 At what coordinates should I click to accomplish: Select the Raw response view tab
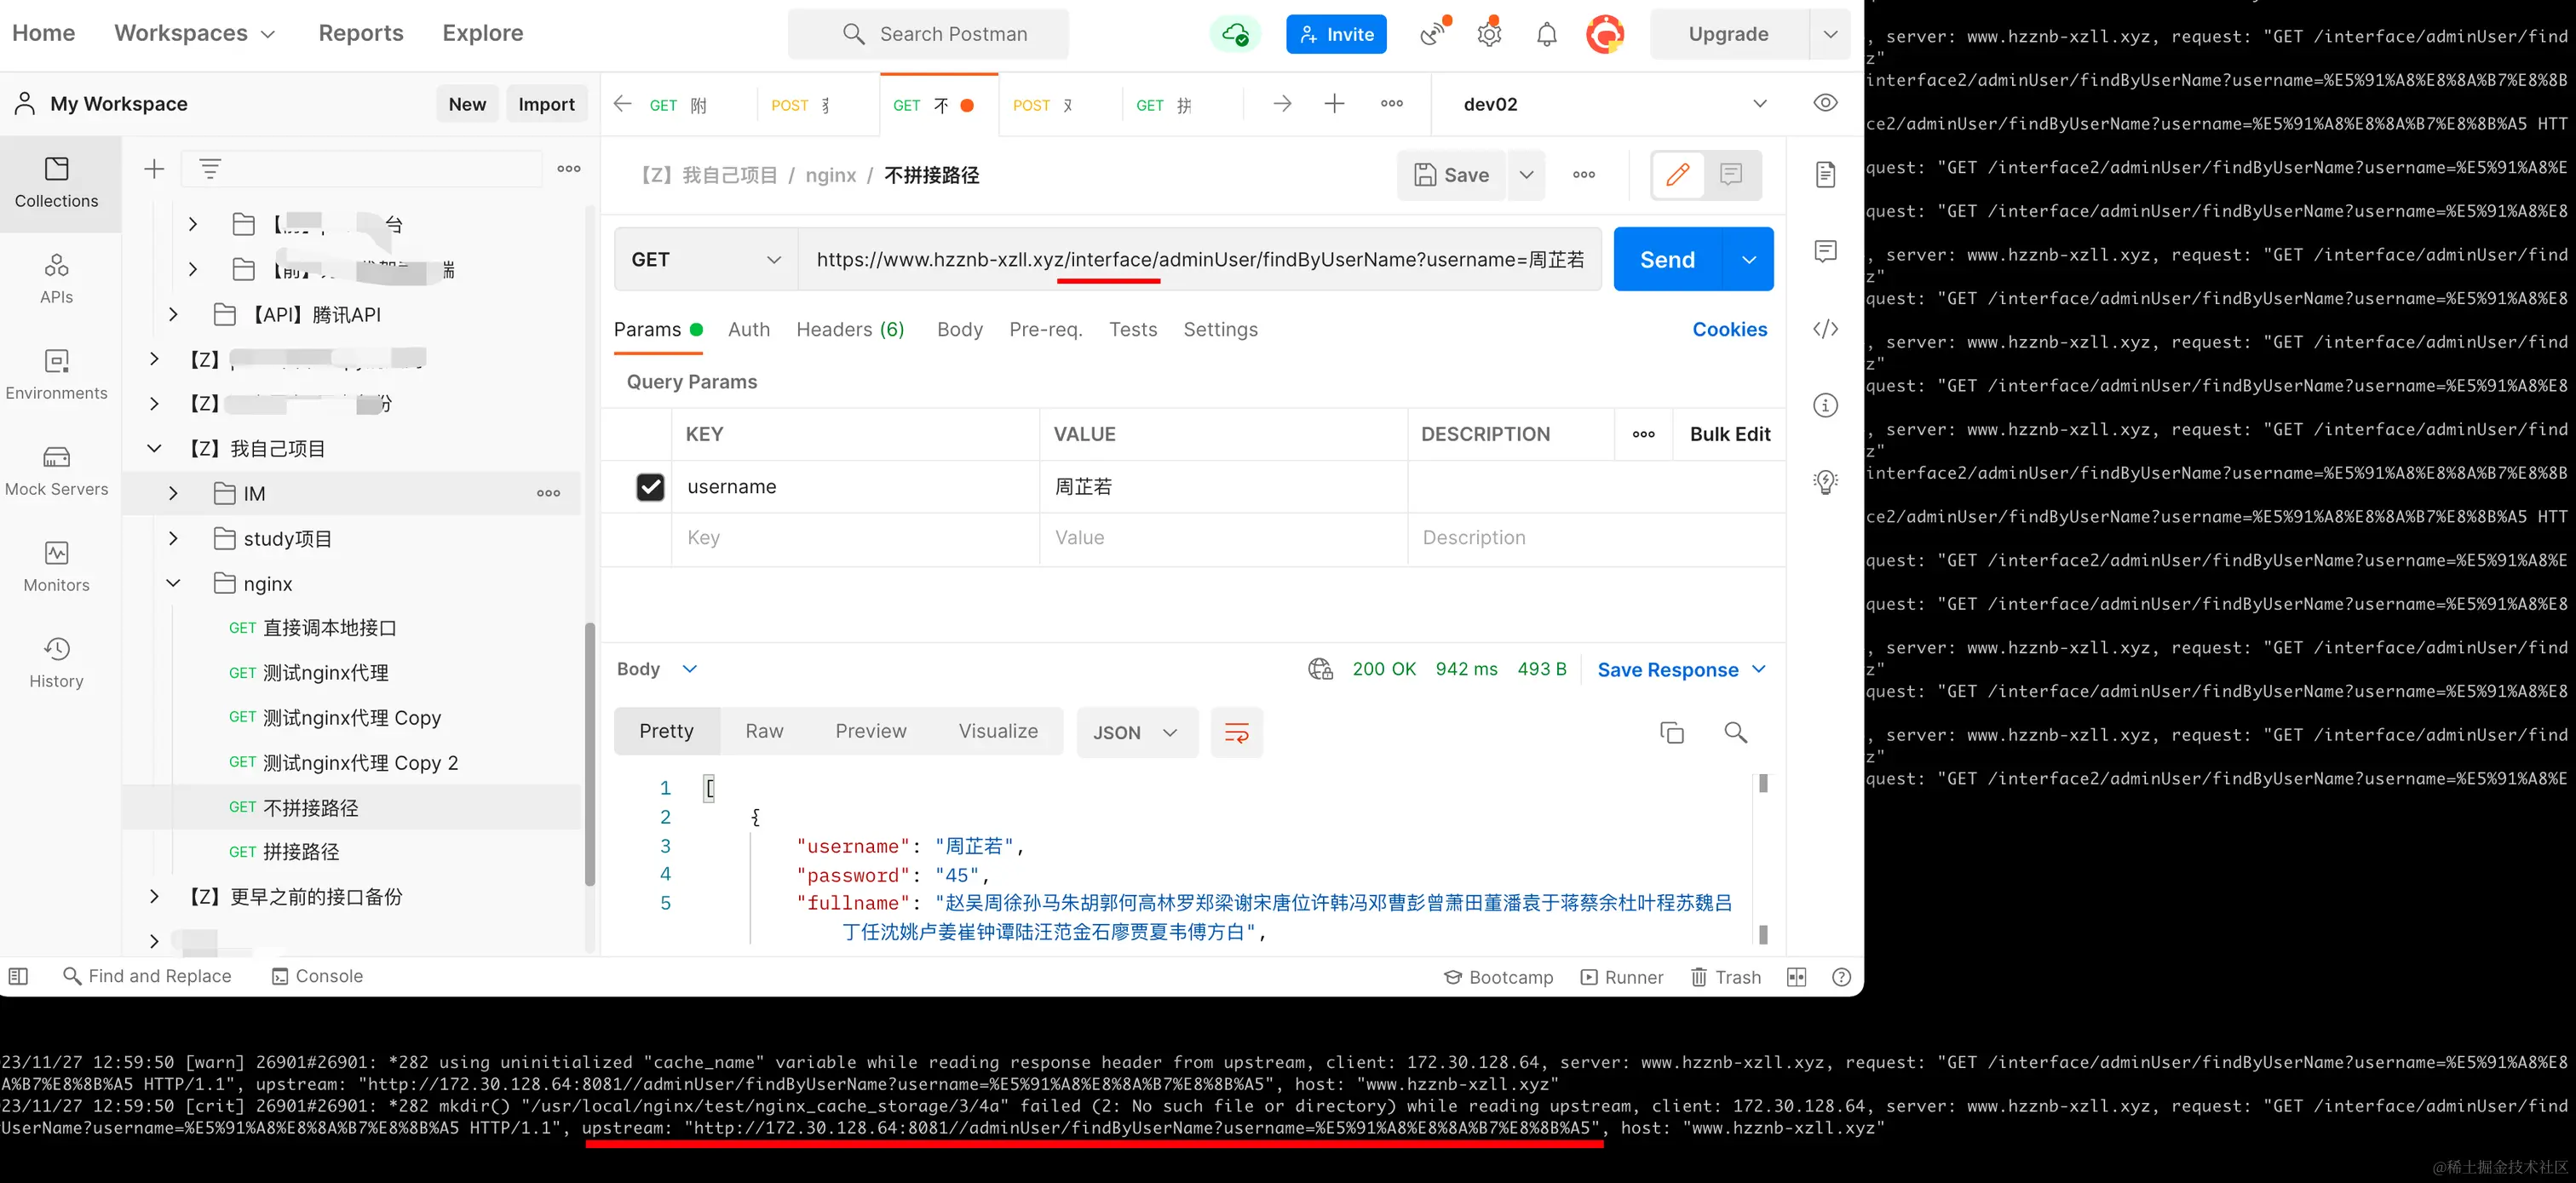pyautogui.click(x=764, y=731)
